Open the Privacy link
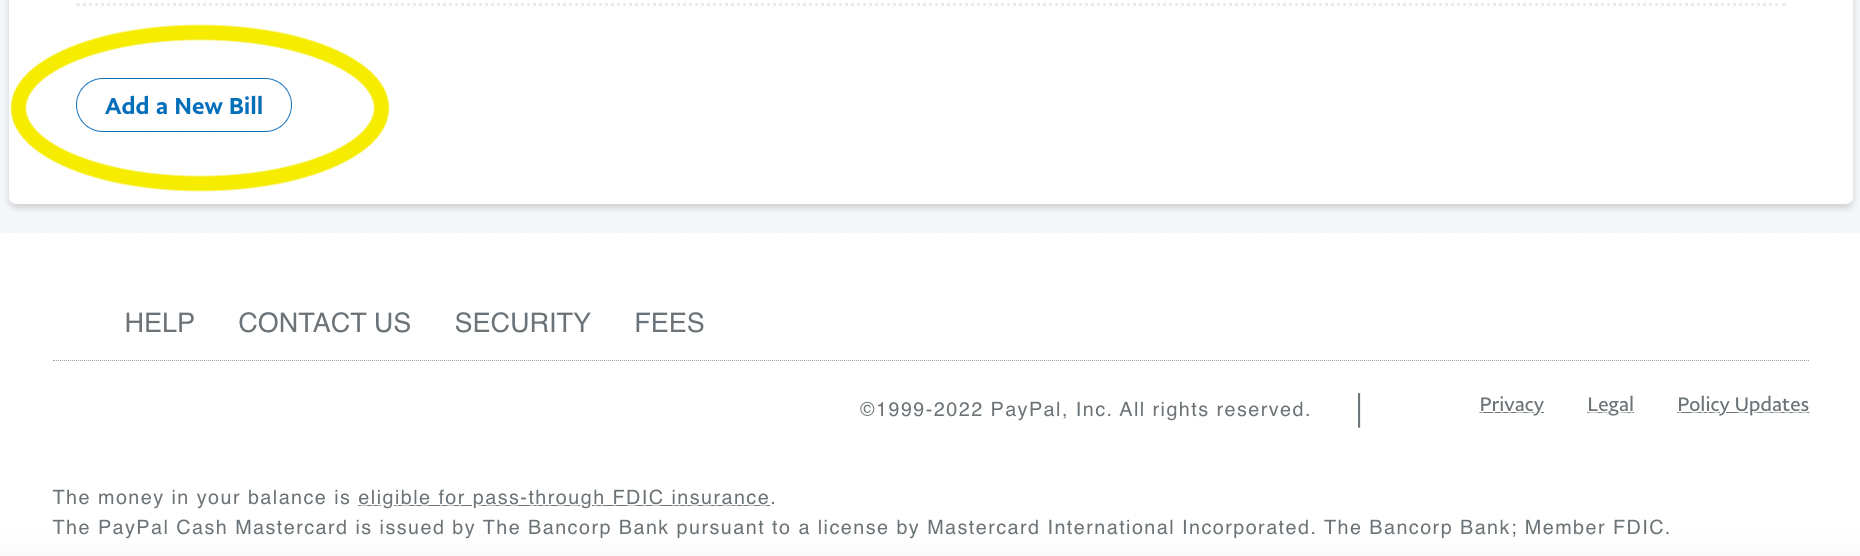The width and height of the screenshot is (1860, 556). coord(1511,405)
